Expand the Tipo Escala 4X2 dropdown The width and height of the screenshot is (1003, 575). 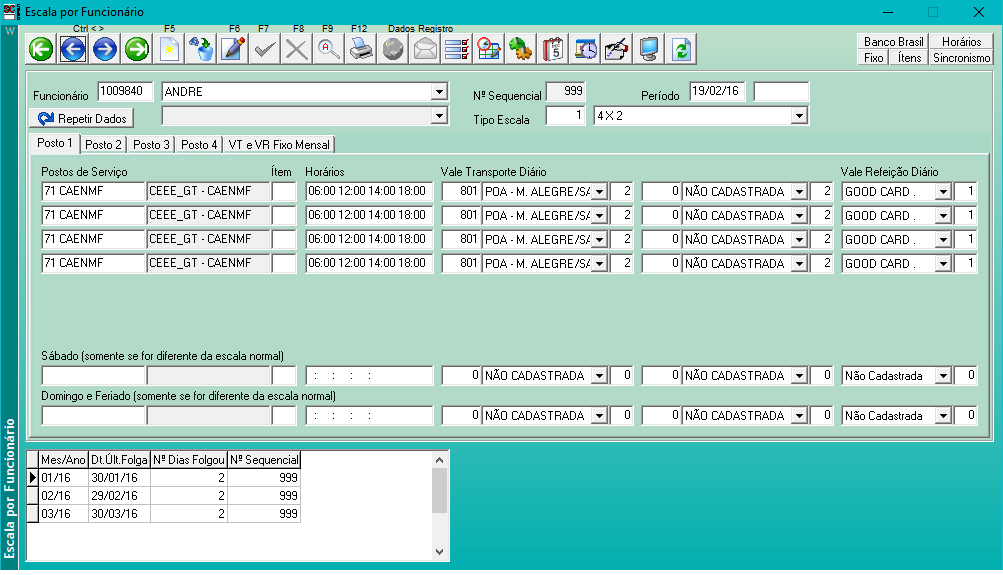[x=798, y=116]
